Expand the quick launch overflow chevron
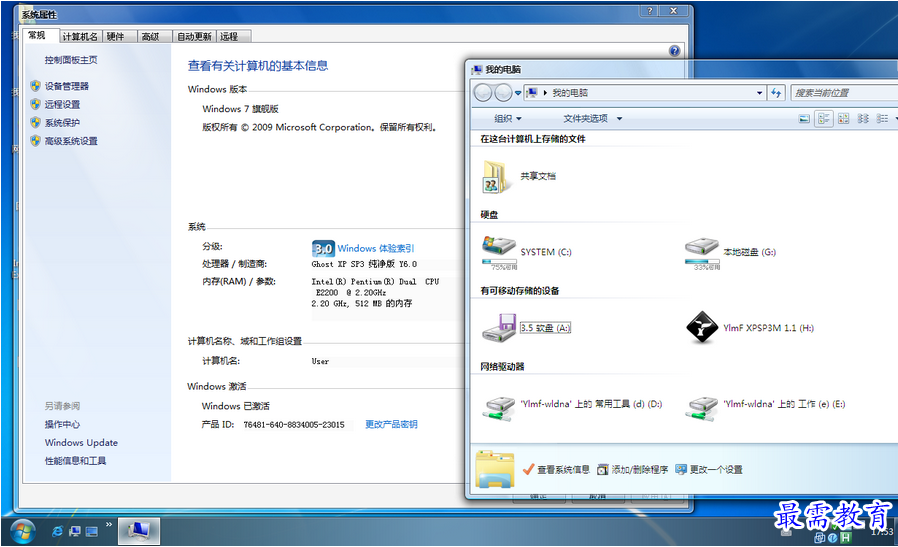The height and width of the screenshot is (547, 898). [108, 524]
